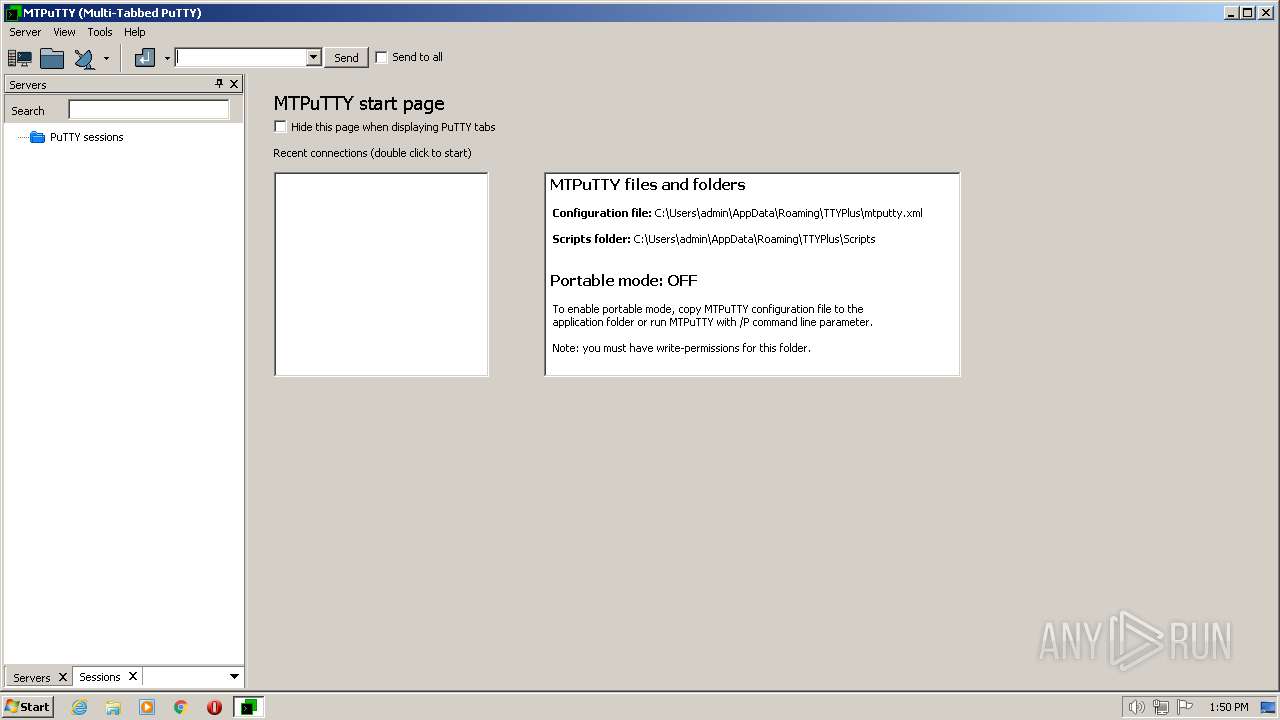The height and width of the screenshot is (720, 1280).
Task: Open the Help menu
Action: 135,32
